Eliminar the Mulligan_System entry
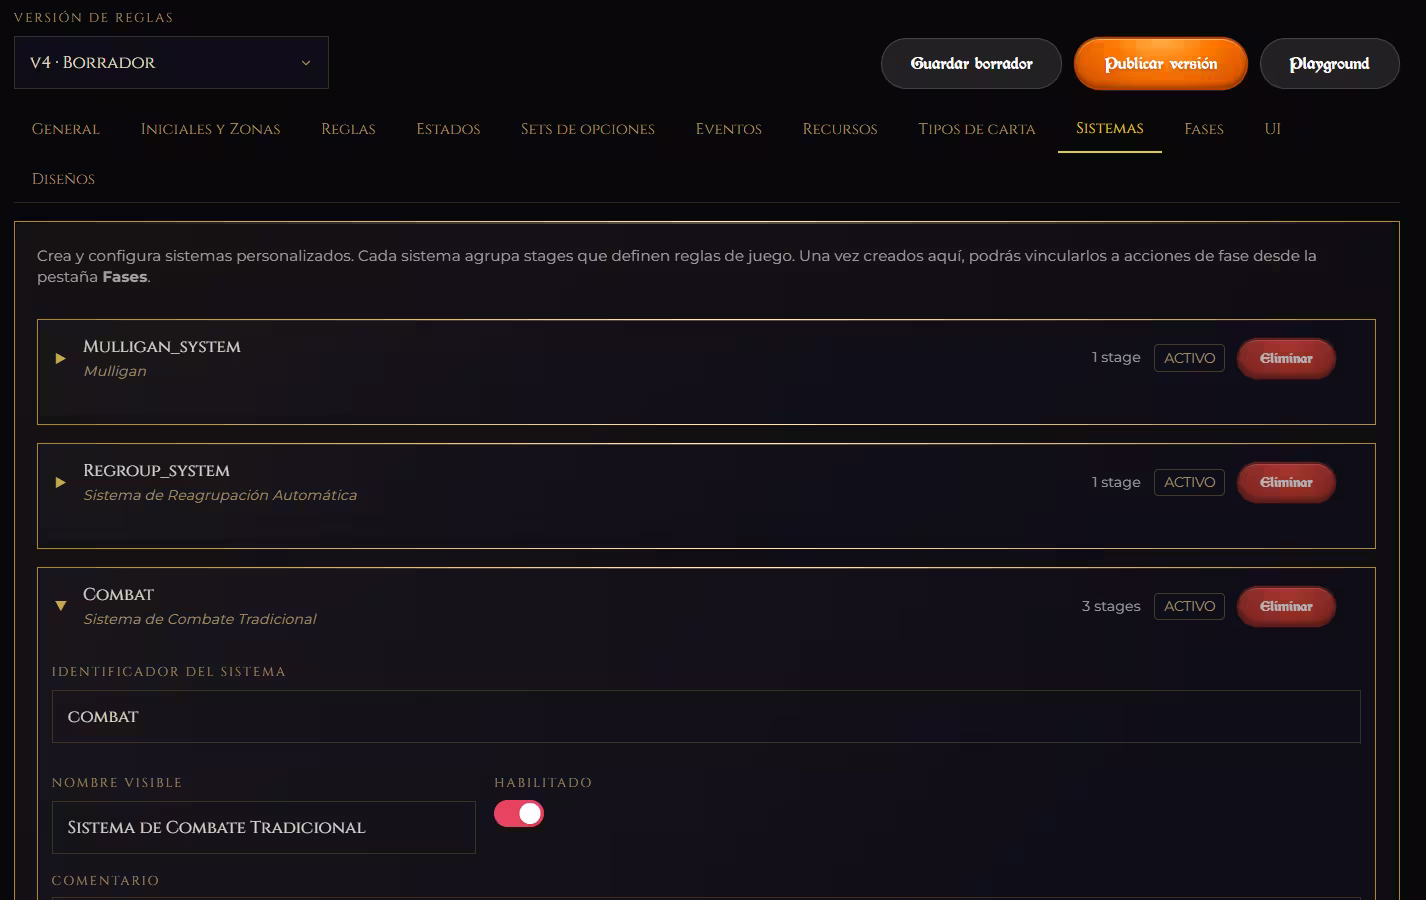The image size is (1426, 900). pyautogui.click(x=1286, y=358)
